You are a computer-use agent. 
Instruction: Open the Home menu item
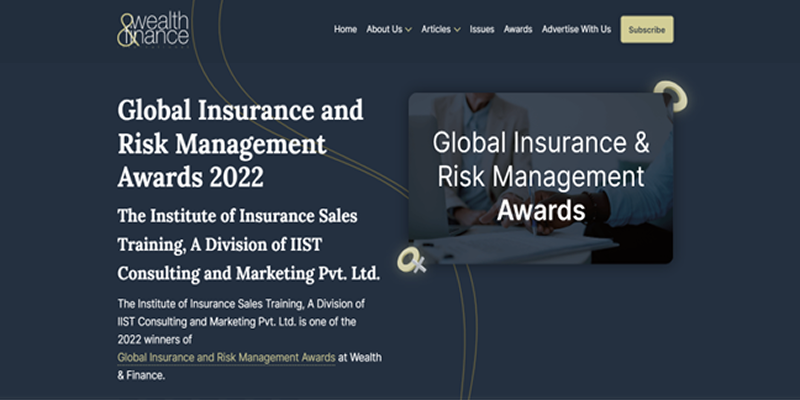345,29
